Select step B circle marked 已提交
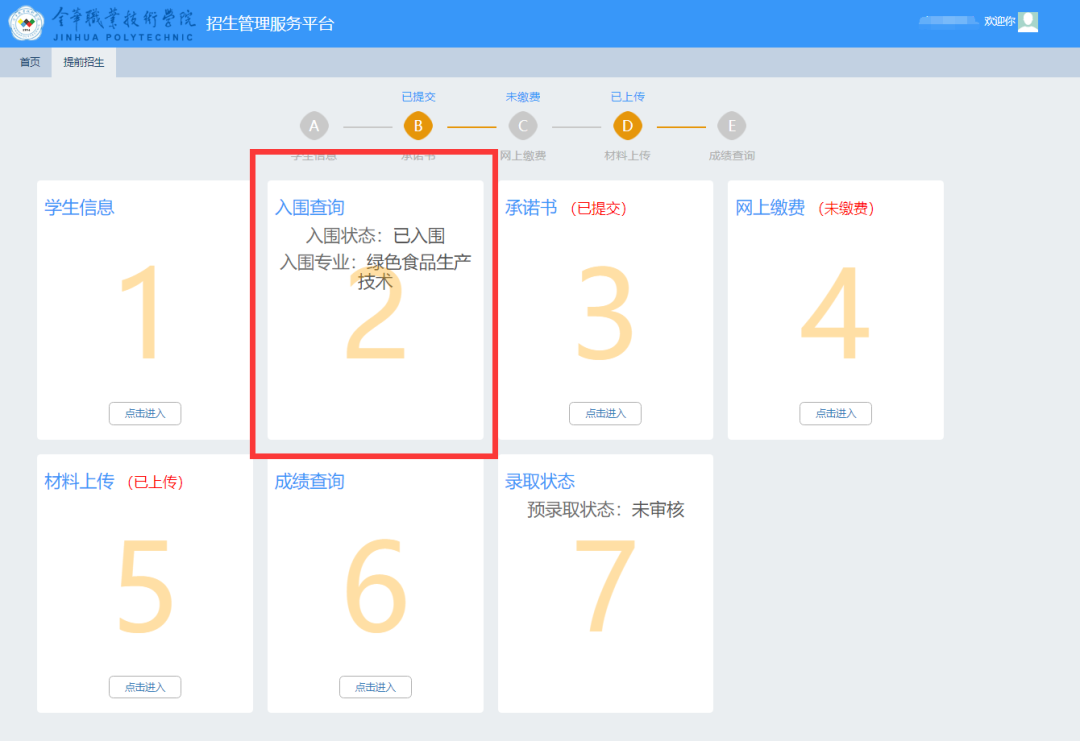Image resolution: width=1080 pixels, height=741 pixels. pos(418,126)
